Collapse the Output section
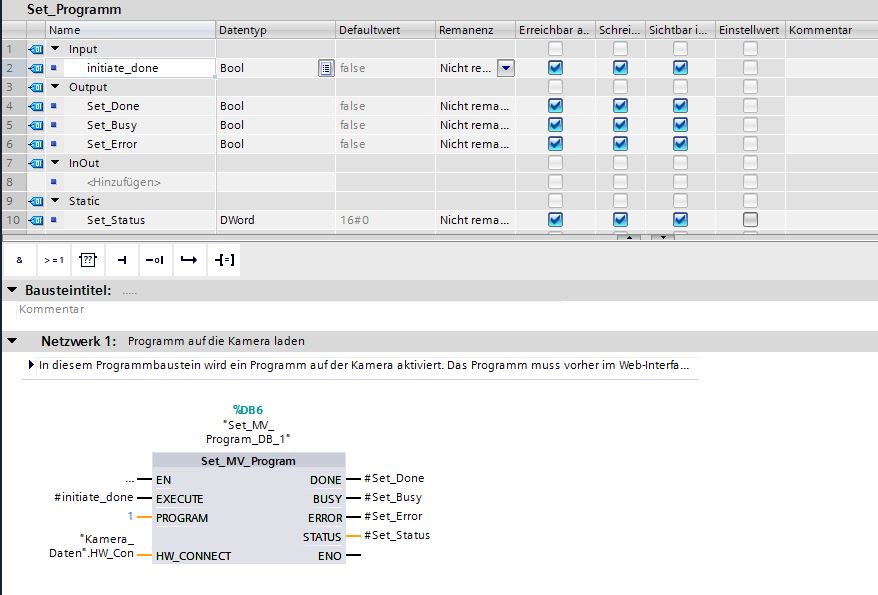 (55, 87)
